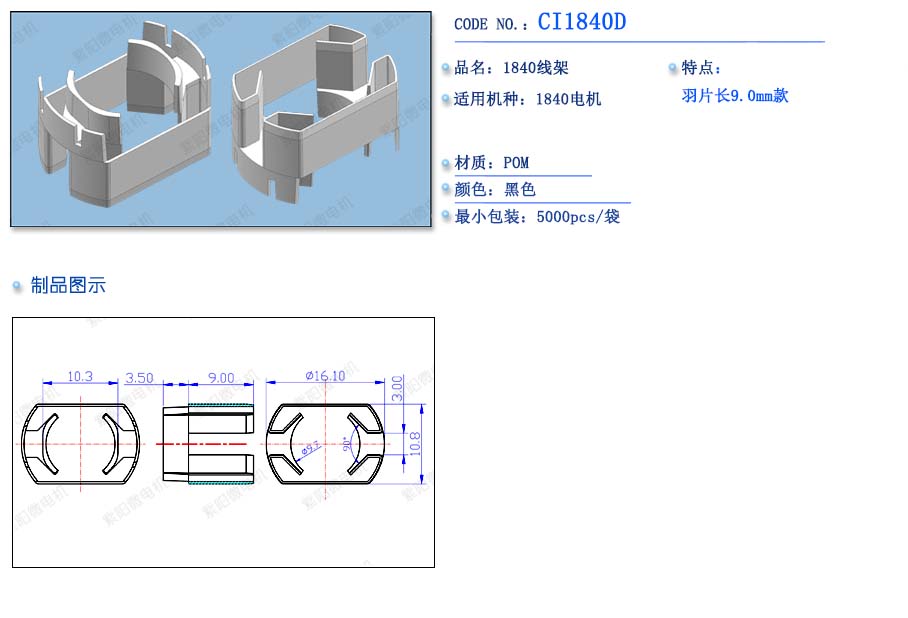The image size is (908, 618).
Task: Click the bullet icon beside 适用机种
Action: point(446,100)
